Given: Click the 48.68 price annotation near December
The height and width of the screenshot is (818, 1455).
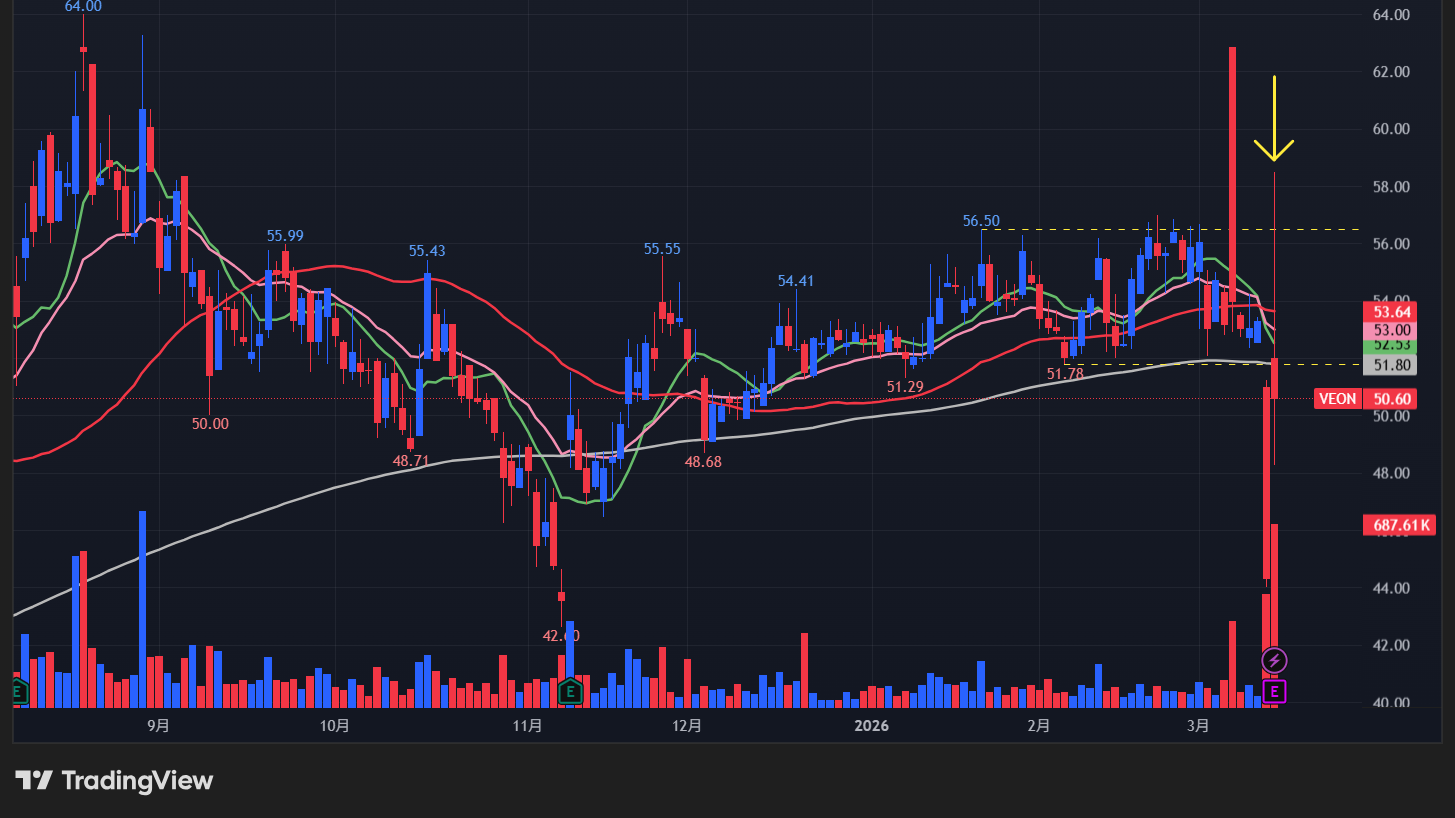Looking at the screenshot, I should pyautogui.click(x=703, y=463).
